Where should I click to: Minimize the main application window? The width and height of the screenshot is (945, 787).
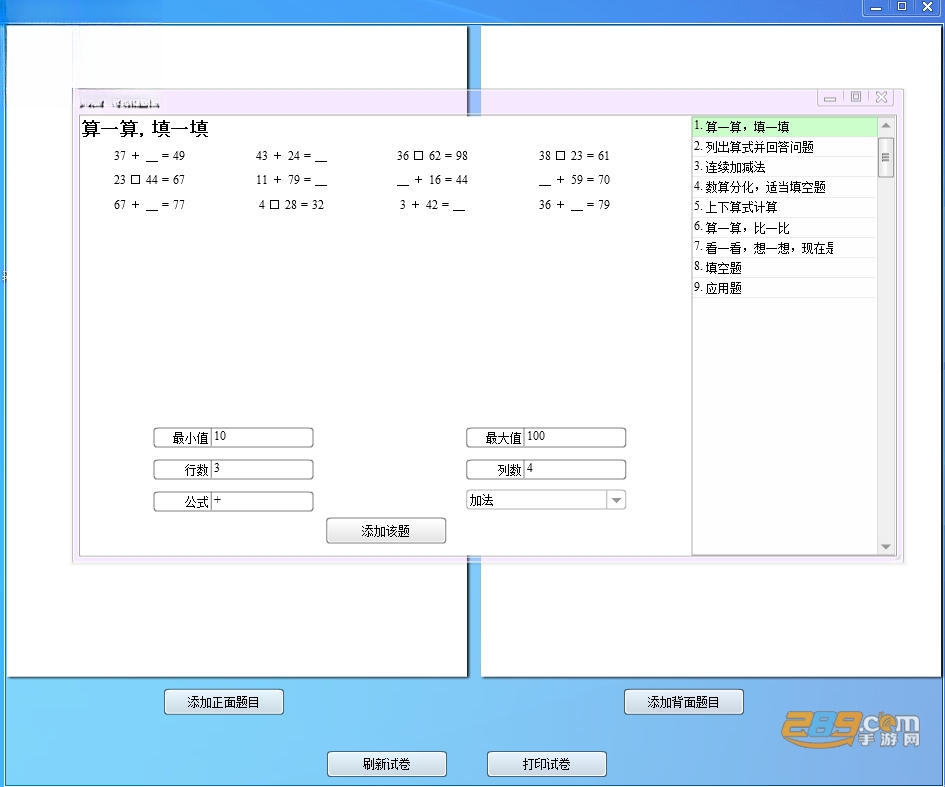tap(876, 7)
